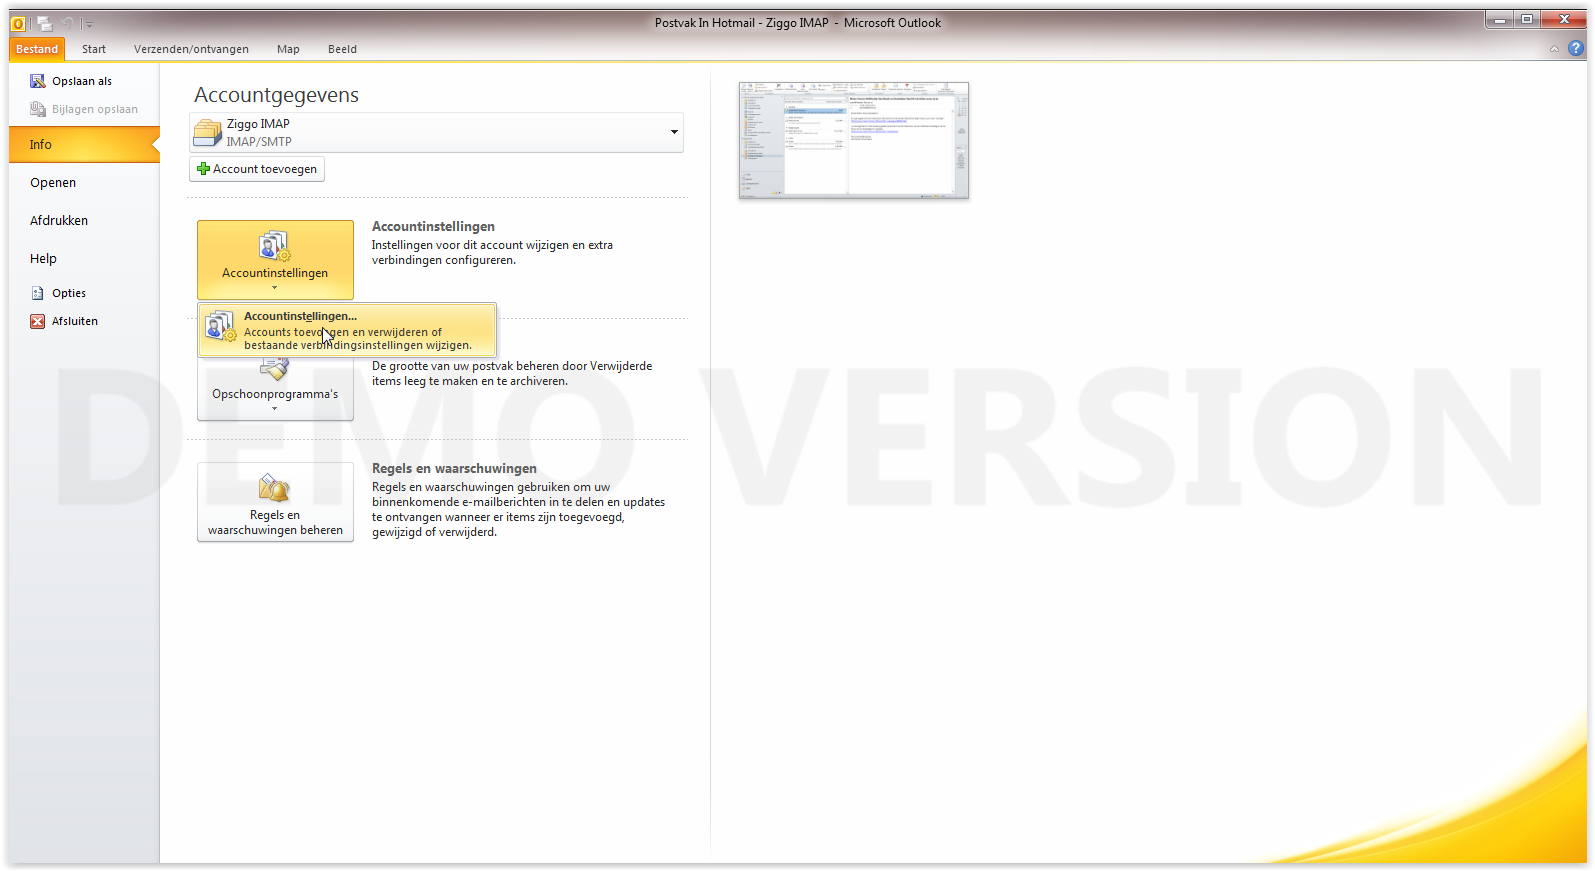The width and height of the screenshot is (1595, 871).
Task: Click the Ziggo IMAP account folder icon
Action: click(207, 132)
